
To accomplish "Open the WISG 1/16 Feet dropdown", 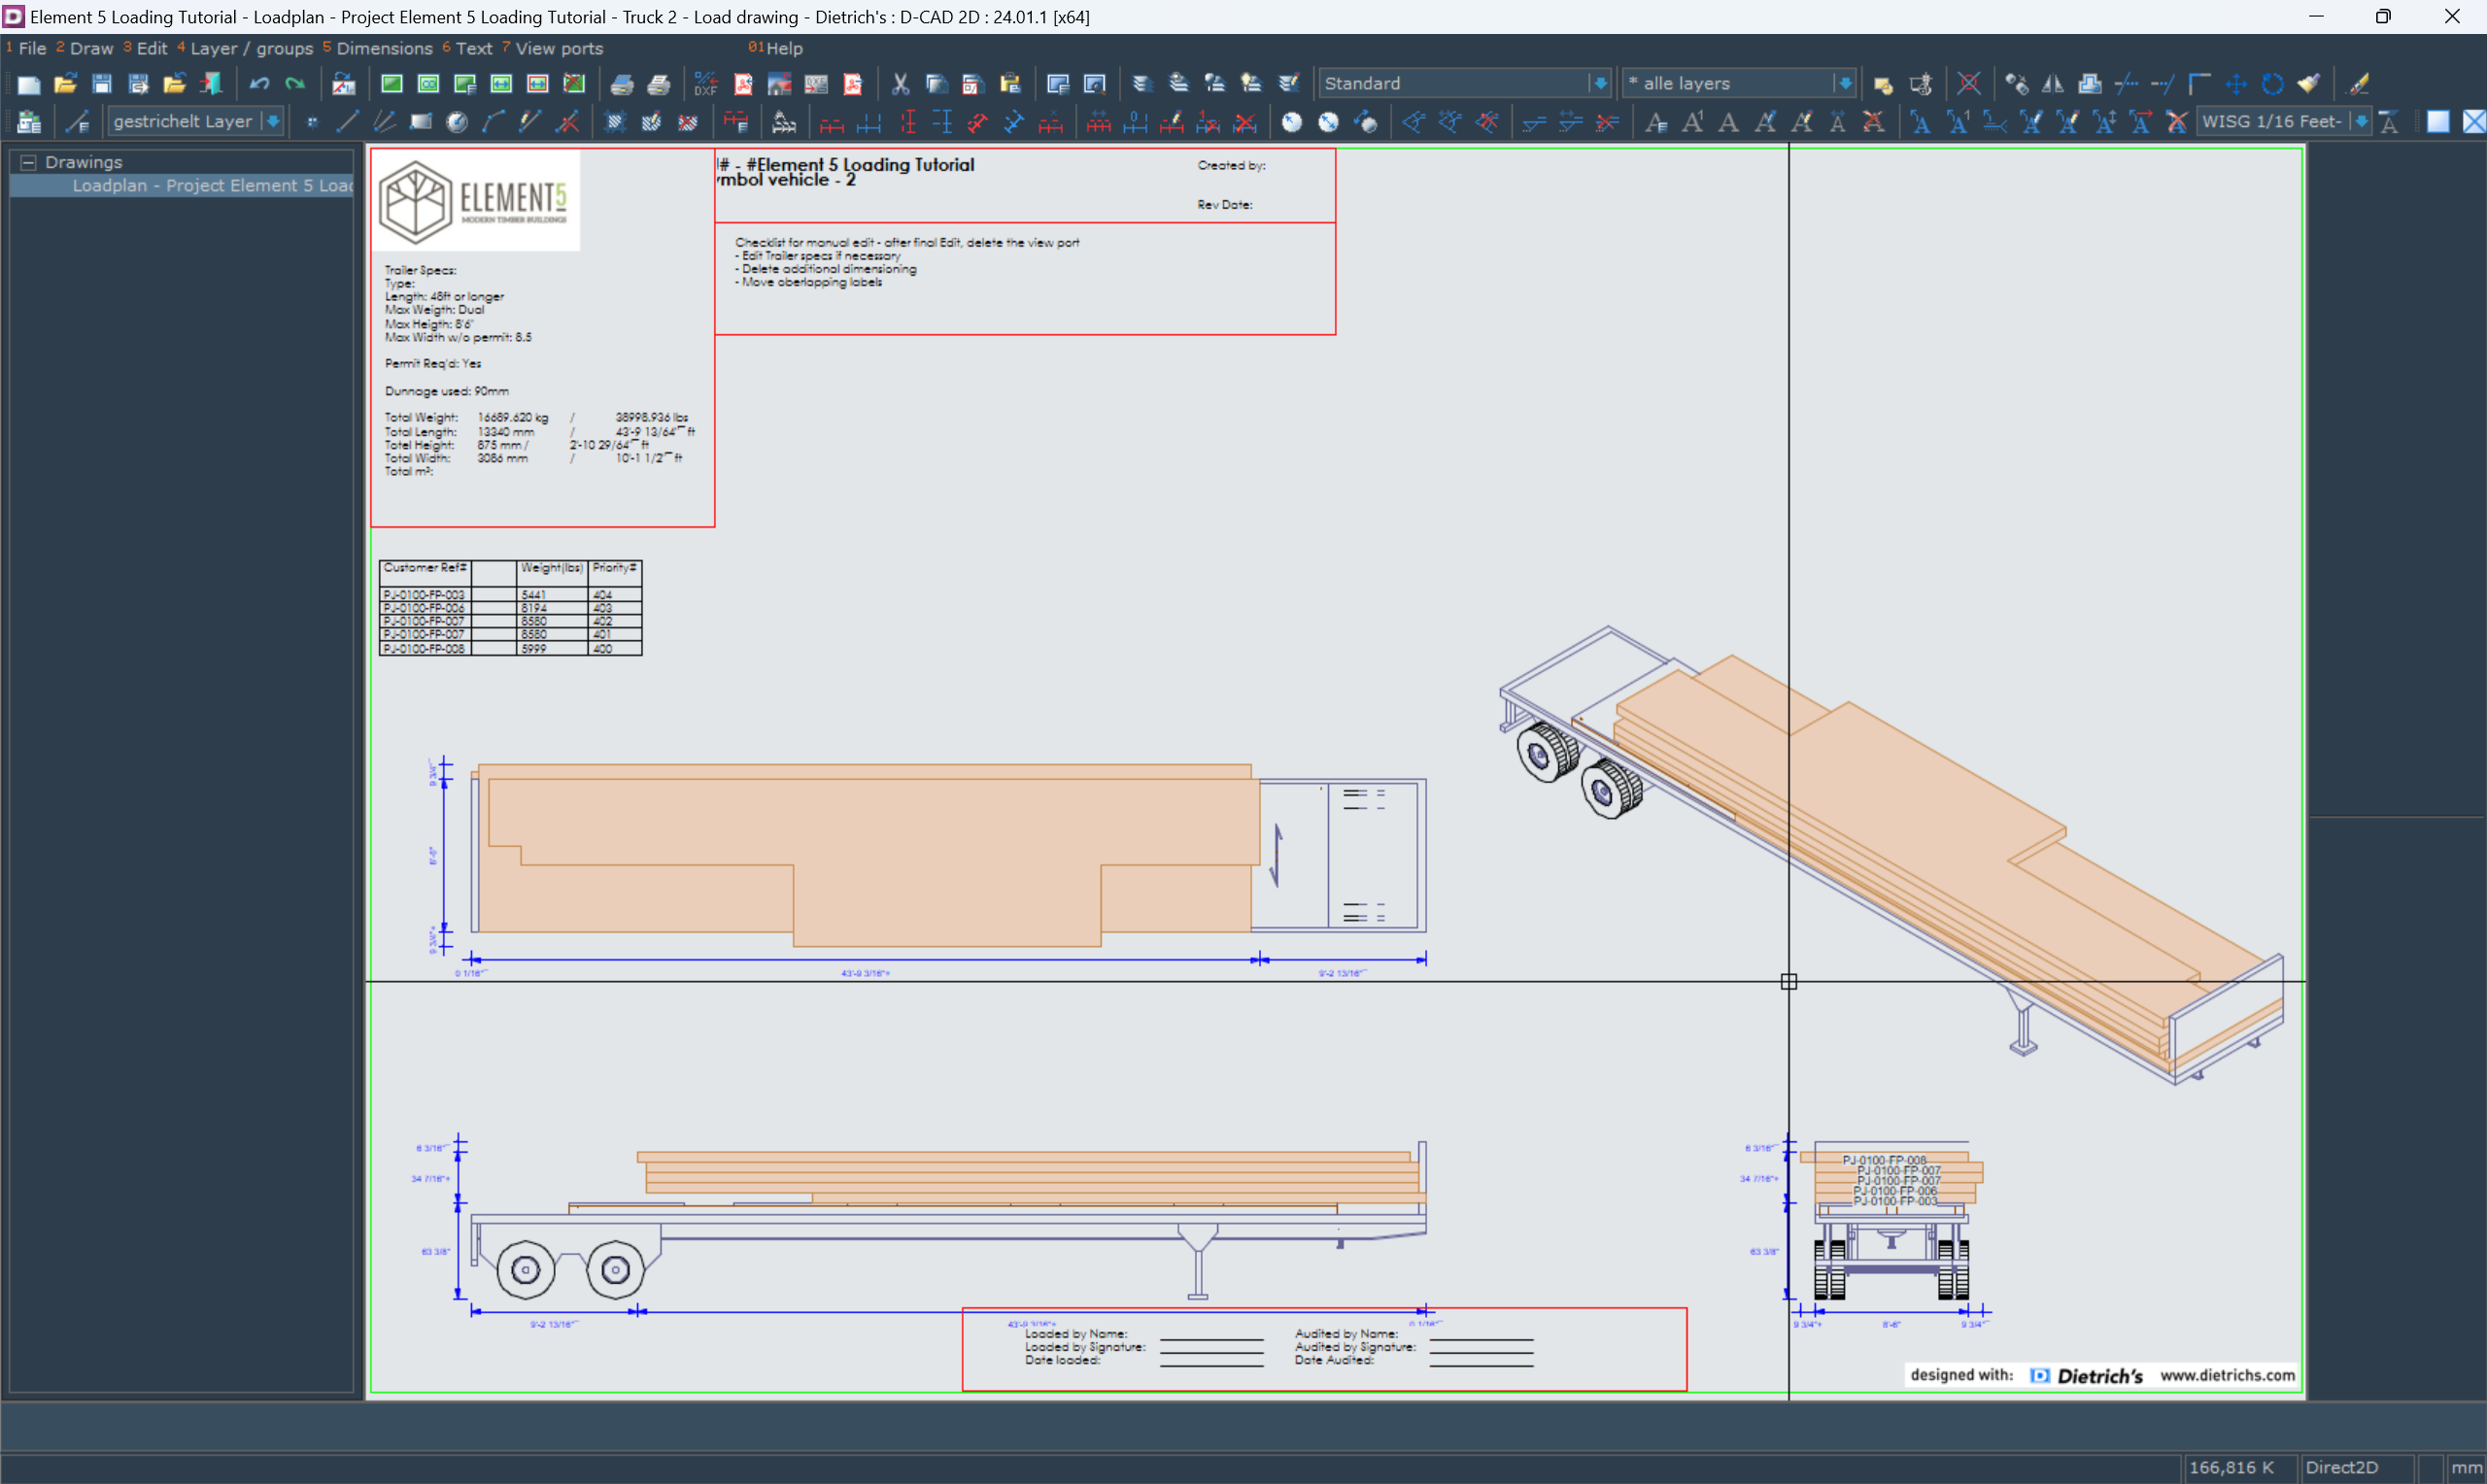I will pos(2360,122).
